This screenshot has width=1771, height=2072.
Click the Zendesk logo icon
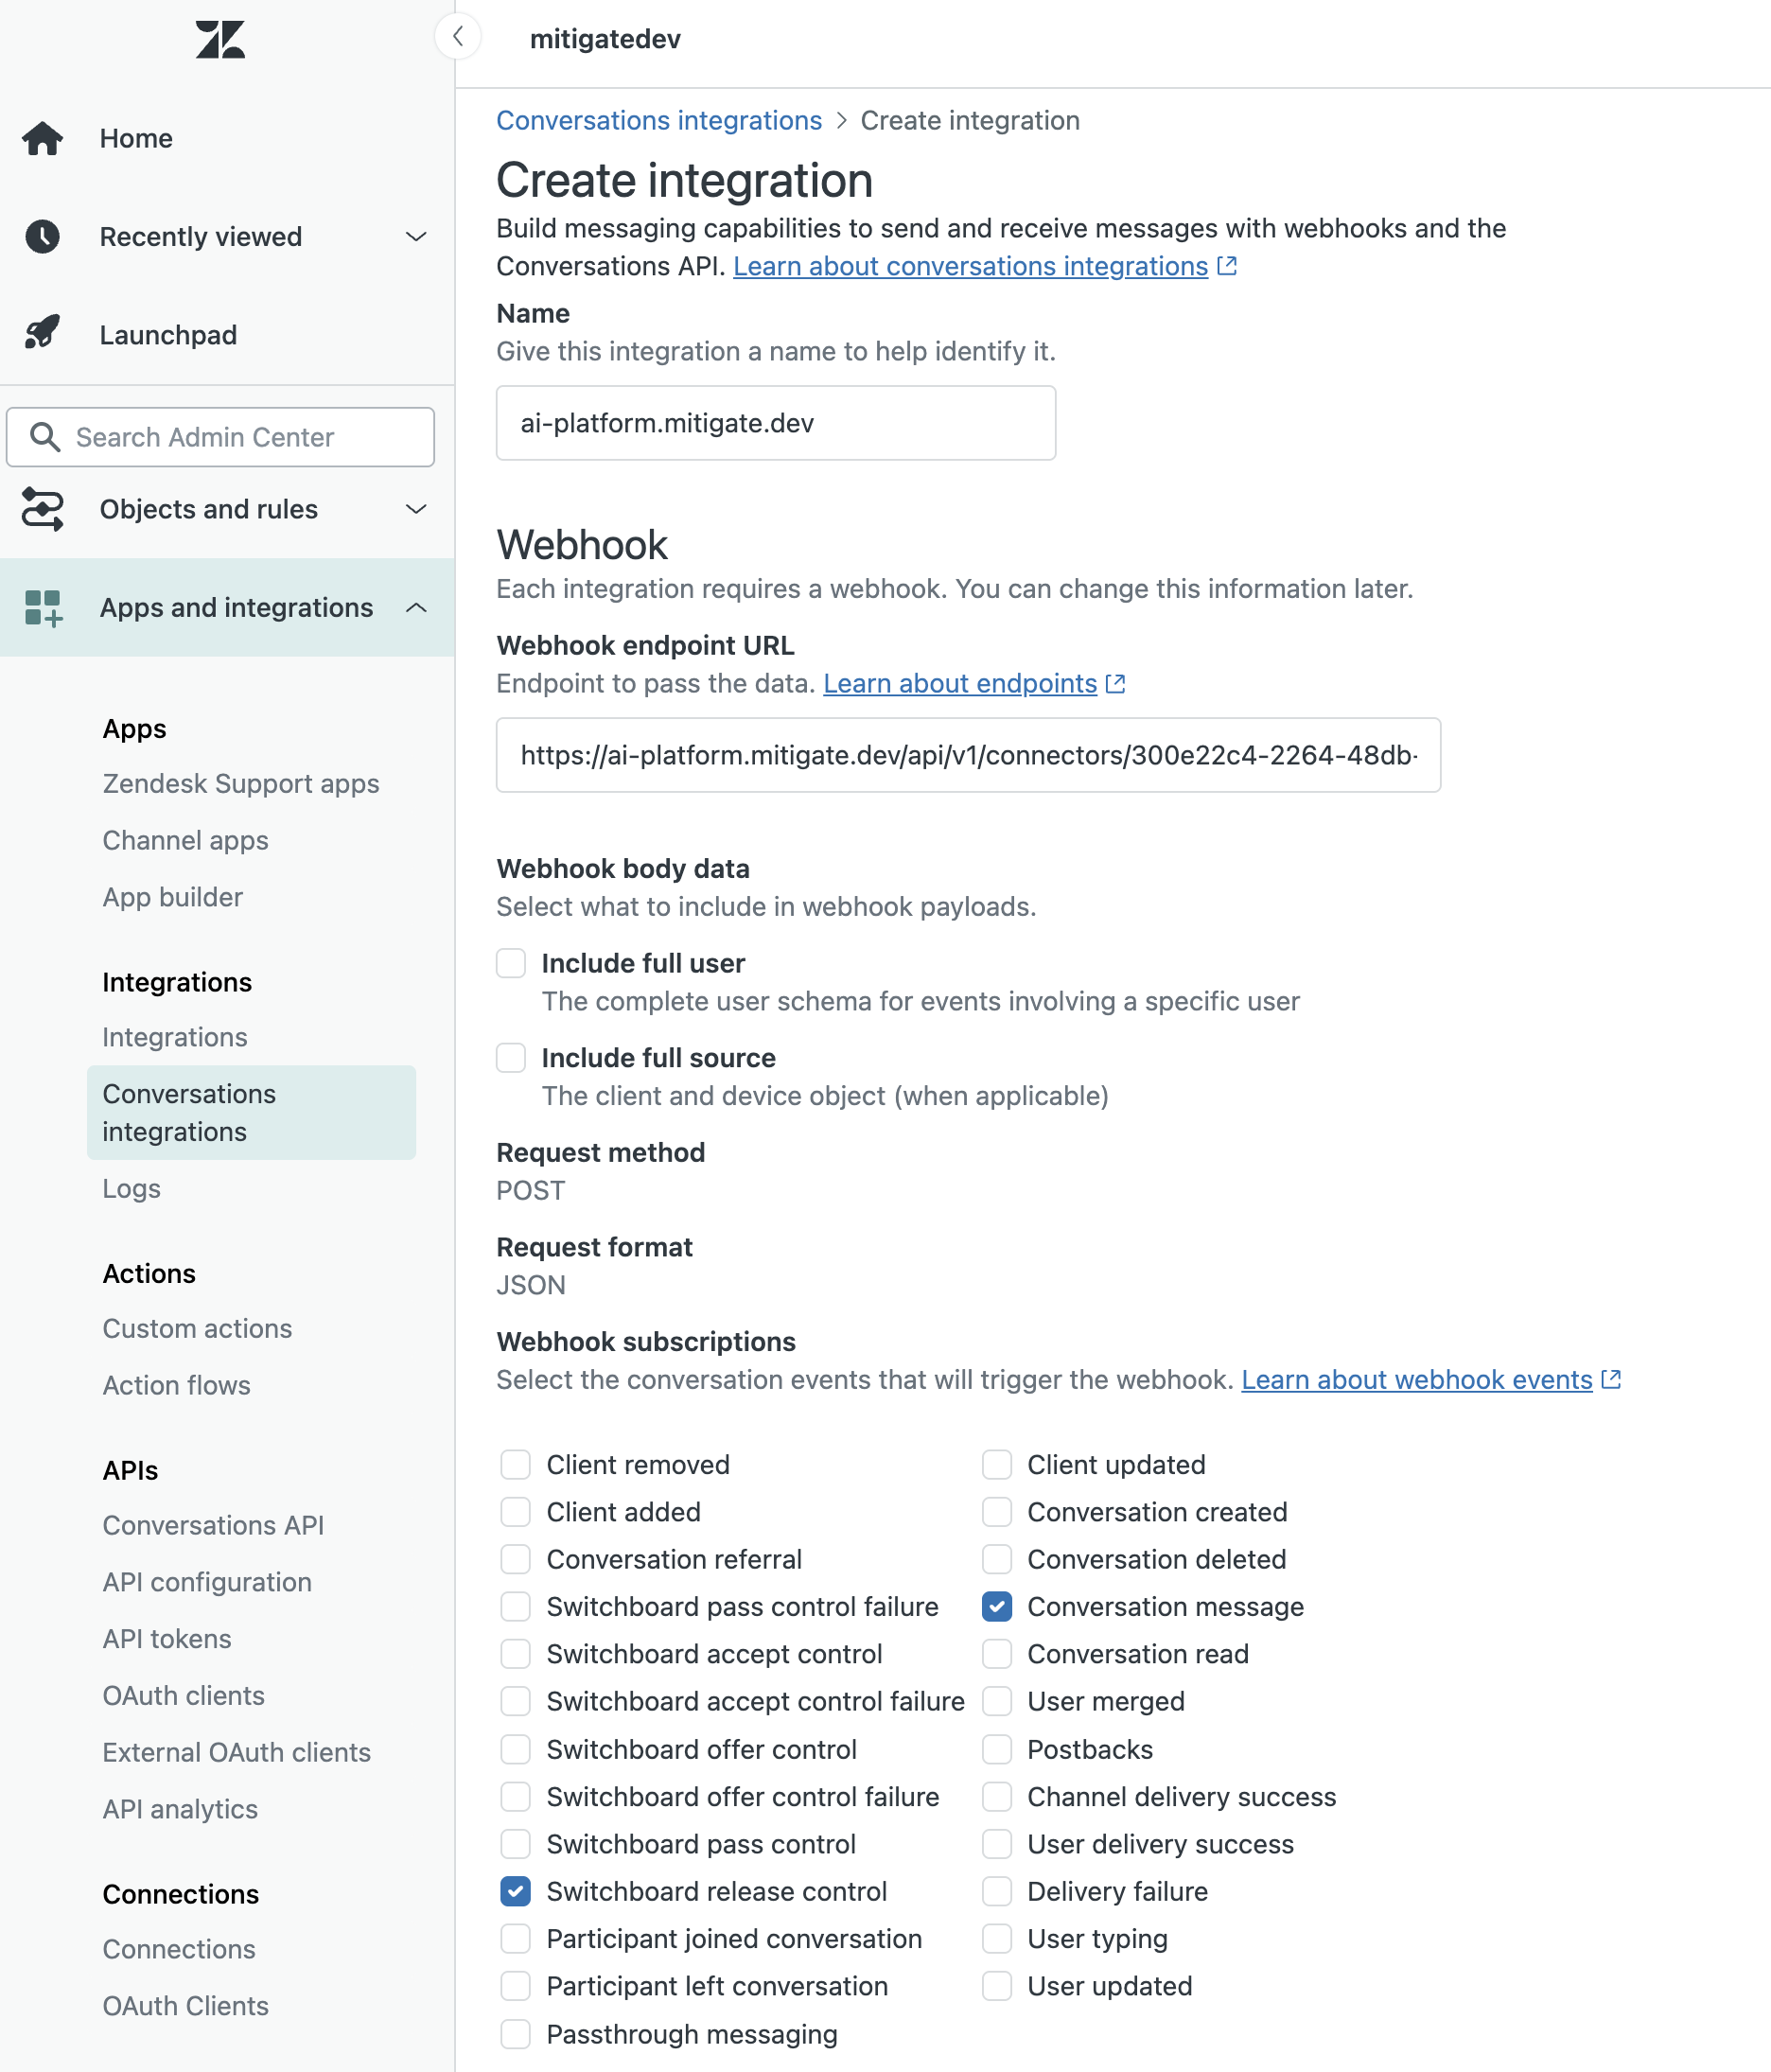[220, 40]
